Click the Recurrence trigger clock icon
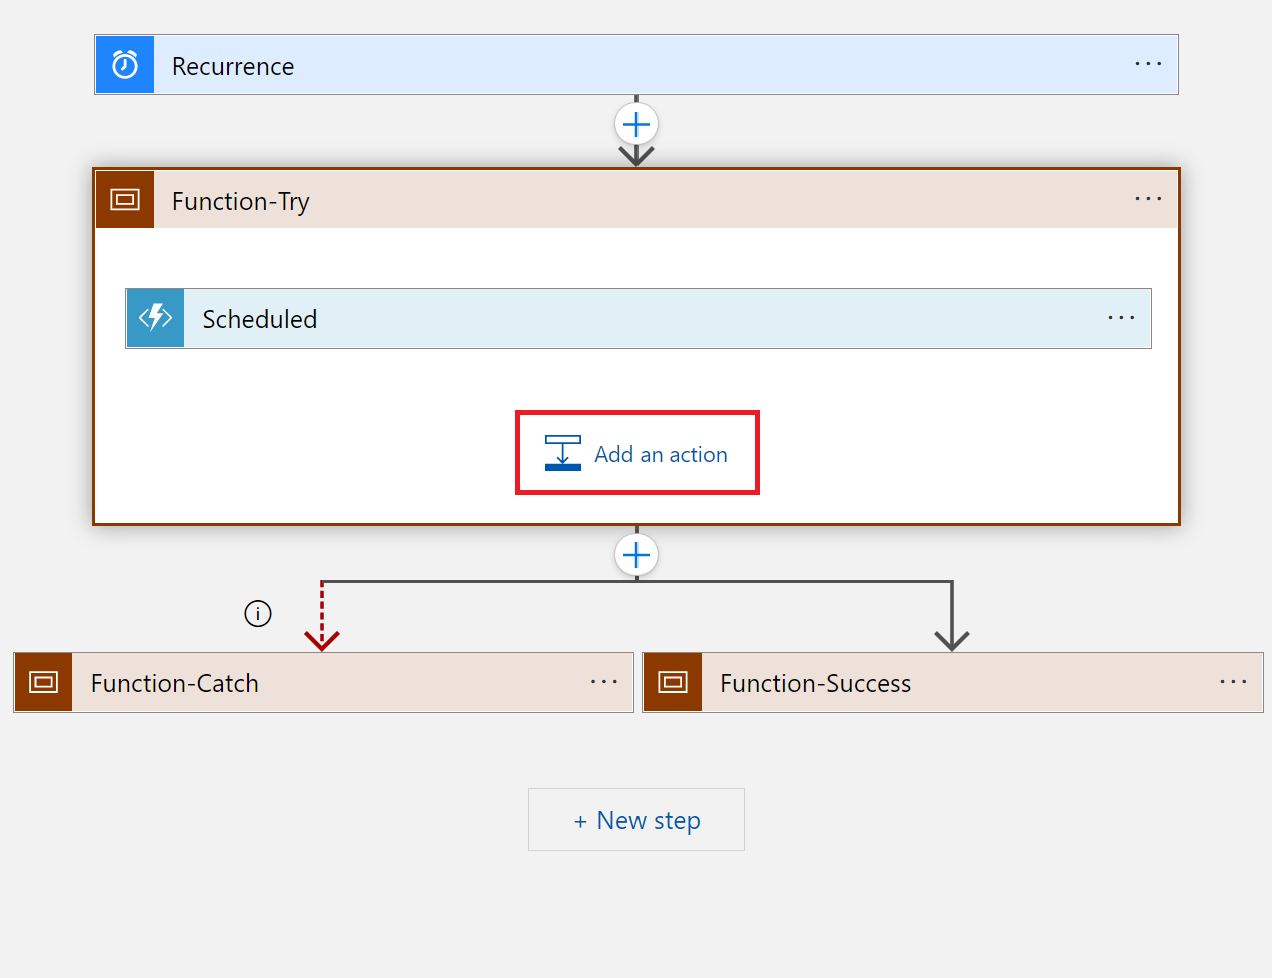 tap(124, 64)
